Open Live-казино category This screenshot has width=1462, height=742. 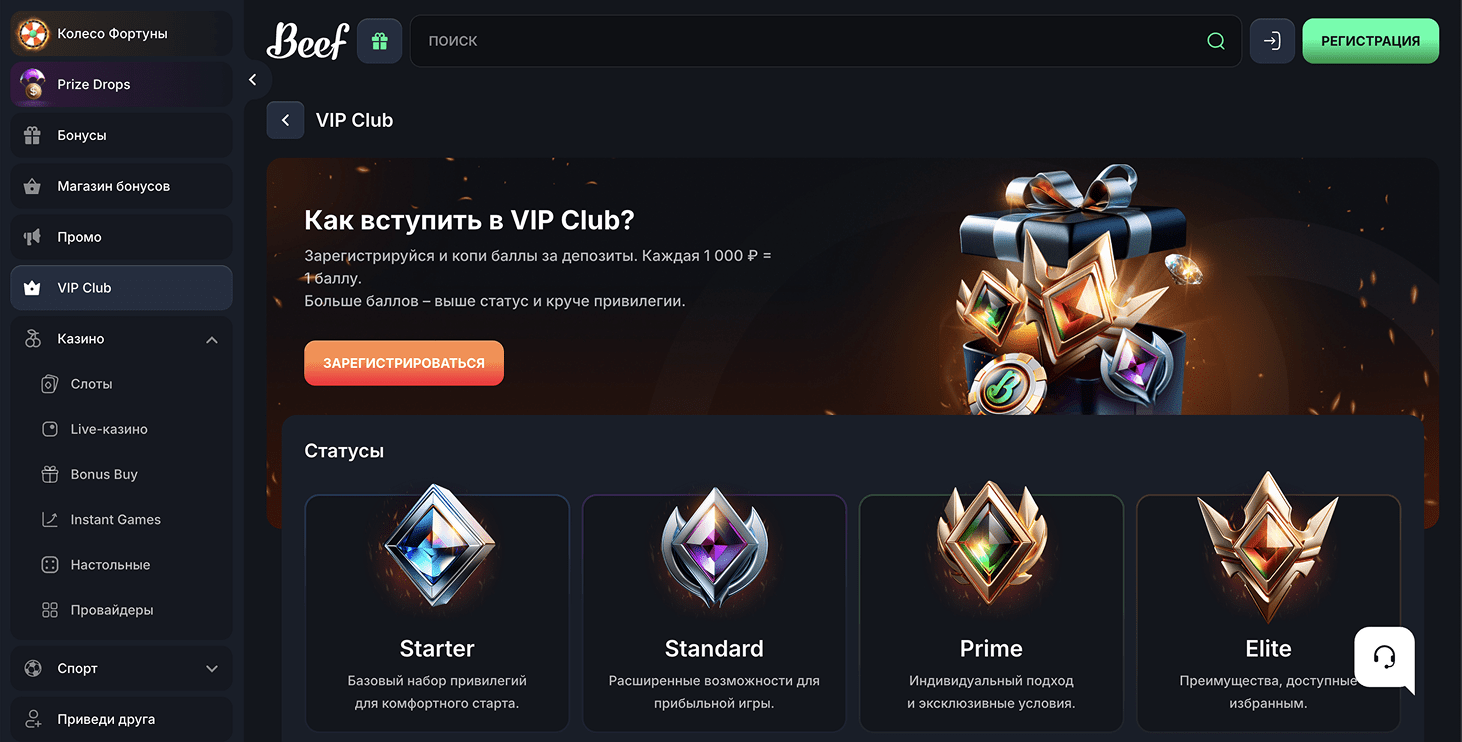(x=108, y=429)
